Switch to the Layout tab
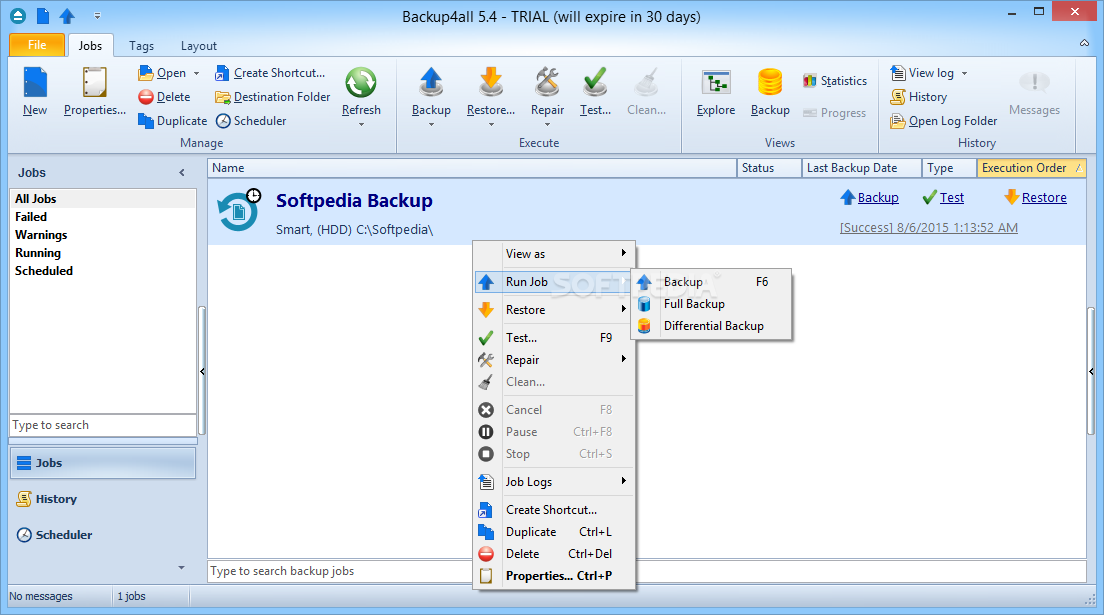Screen dimensions: 1104x615 pos(199,46)
